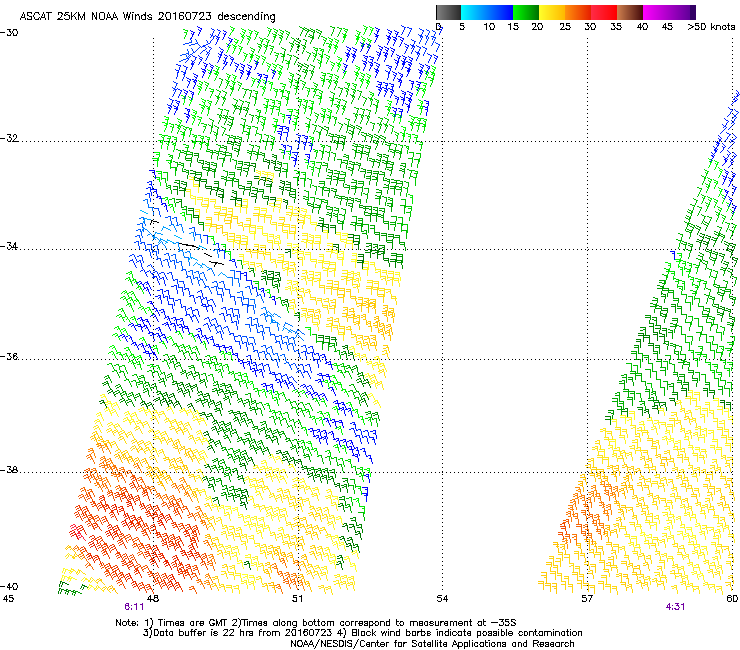Click the '60' longitude axis label
Viewport: 740px width, 650px height.
[732, 599]
